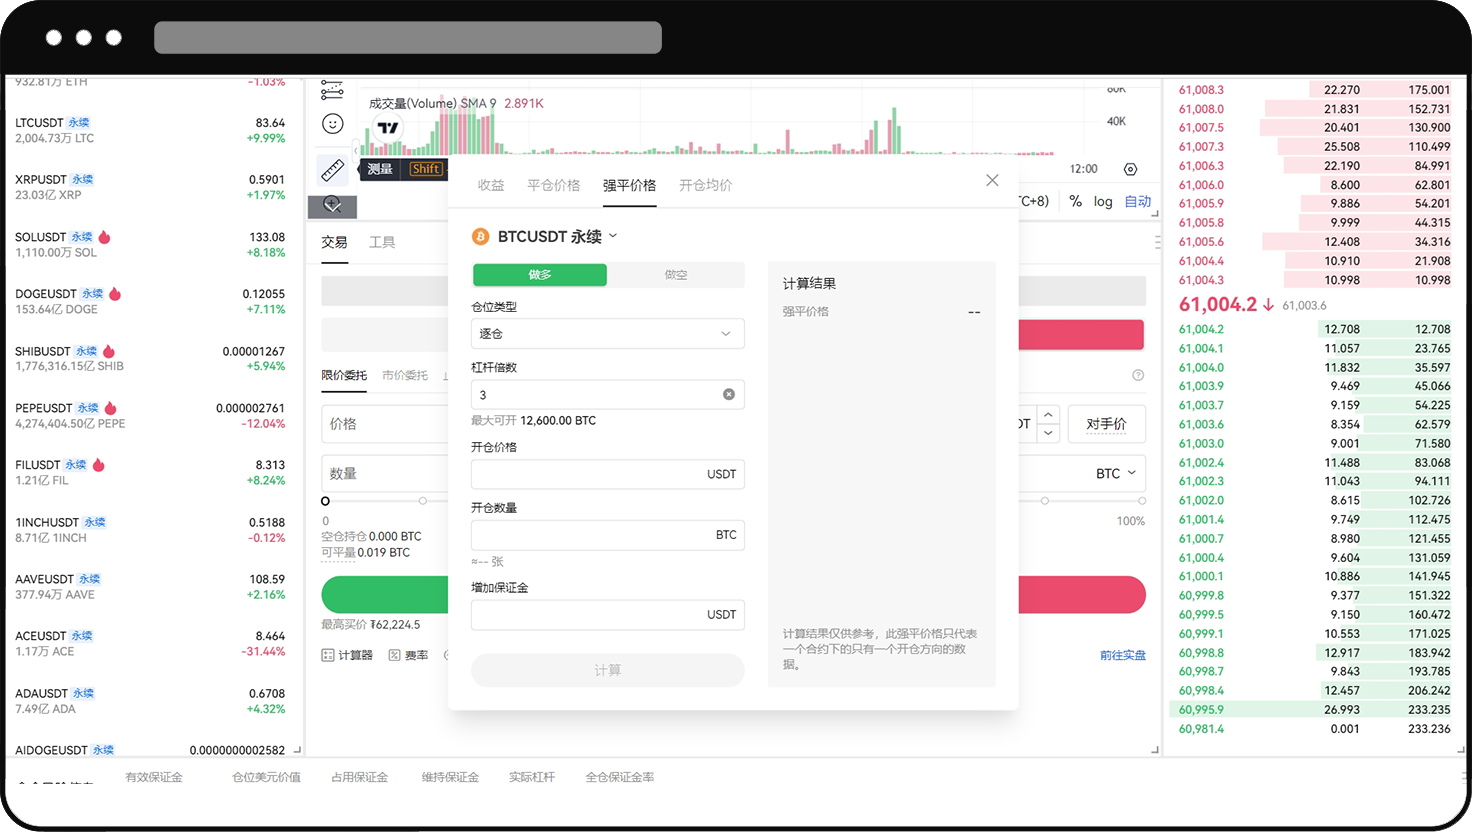Click the flame icon beside DOGEUSDT
Viewport: 1472px width, 832px height.
point(115,294)
